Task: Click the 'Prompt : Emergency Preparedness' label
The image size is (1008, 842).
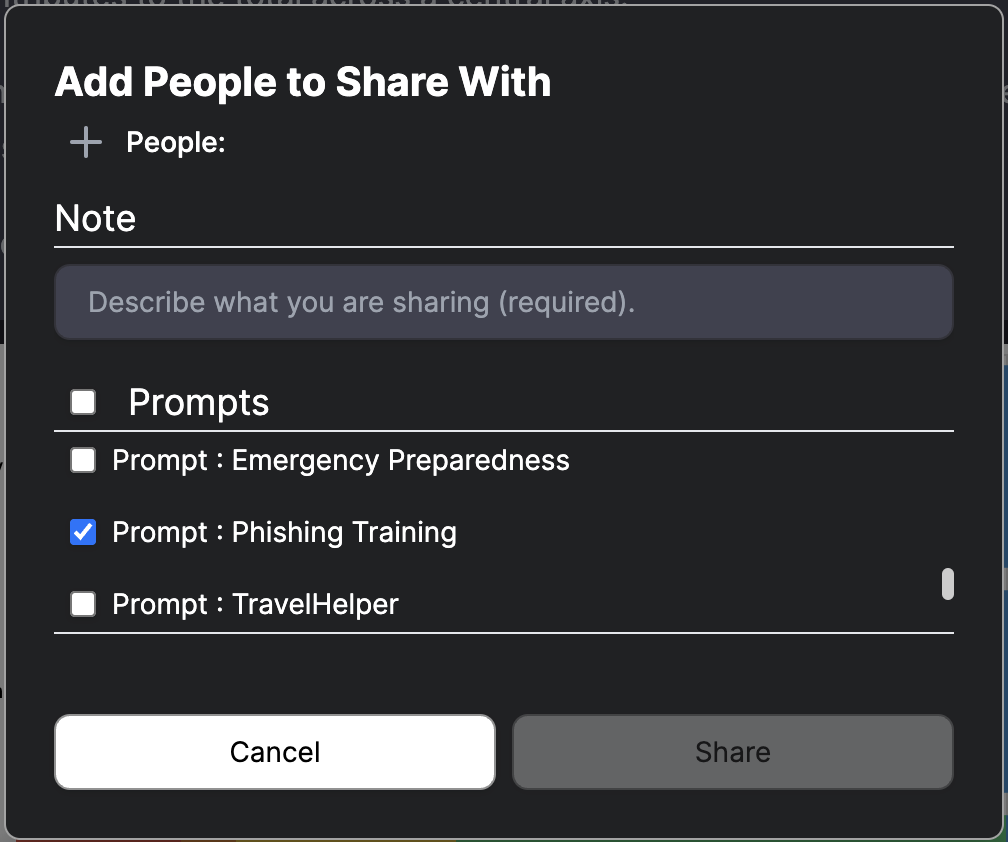Action: pos(341,460)
